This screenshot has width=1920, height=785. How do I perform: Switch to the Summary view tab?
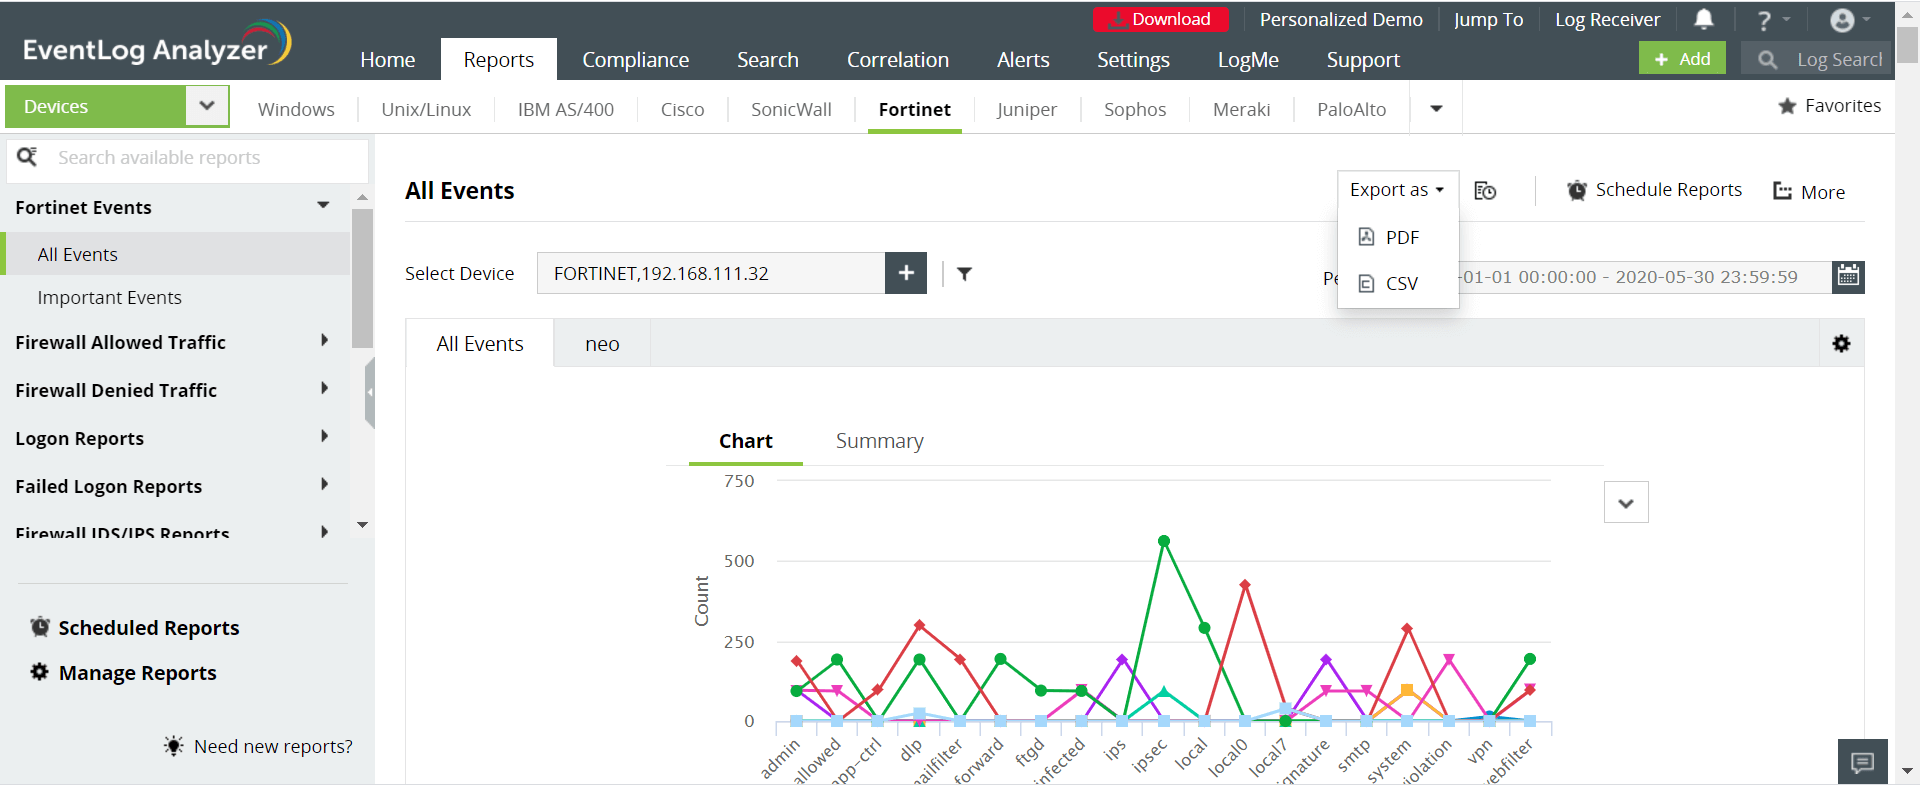(880, 441)
